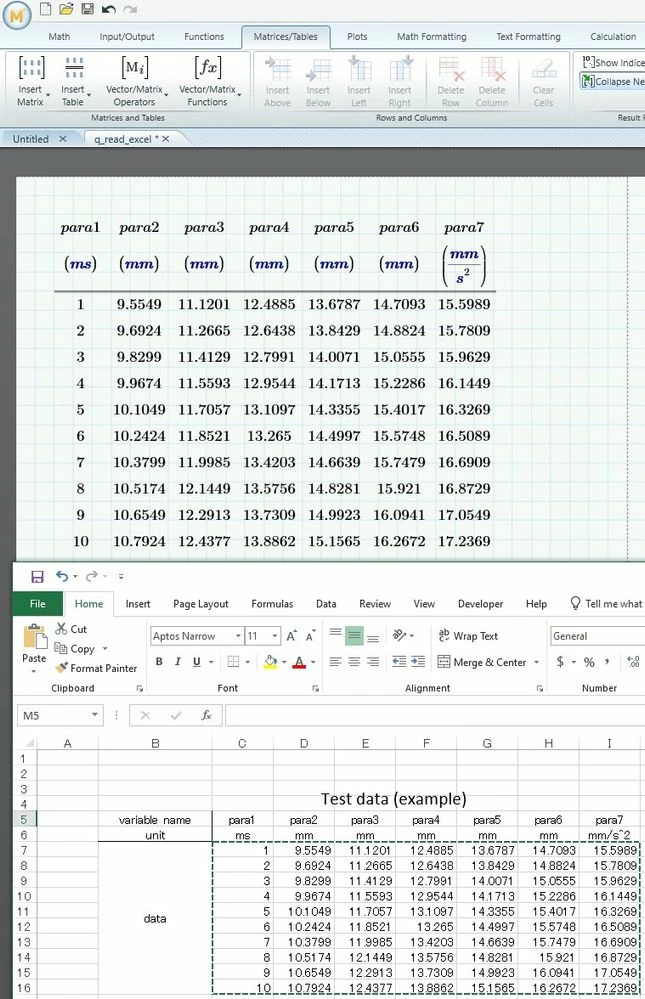Screen dimensions: 645x999
Task: Click the Insert Above row icon
Action: [x=277, y=69]
